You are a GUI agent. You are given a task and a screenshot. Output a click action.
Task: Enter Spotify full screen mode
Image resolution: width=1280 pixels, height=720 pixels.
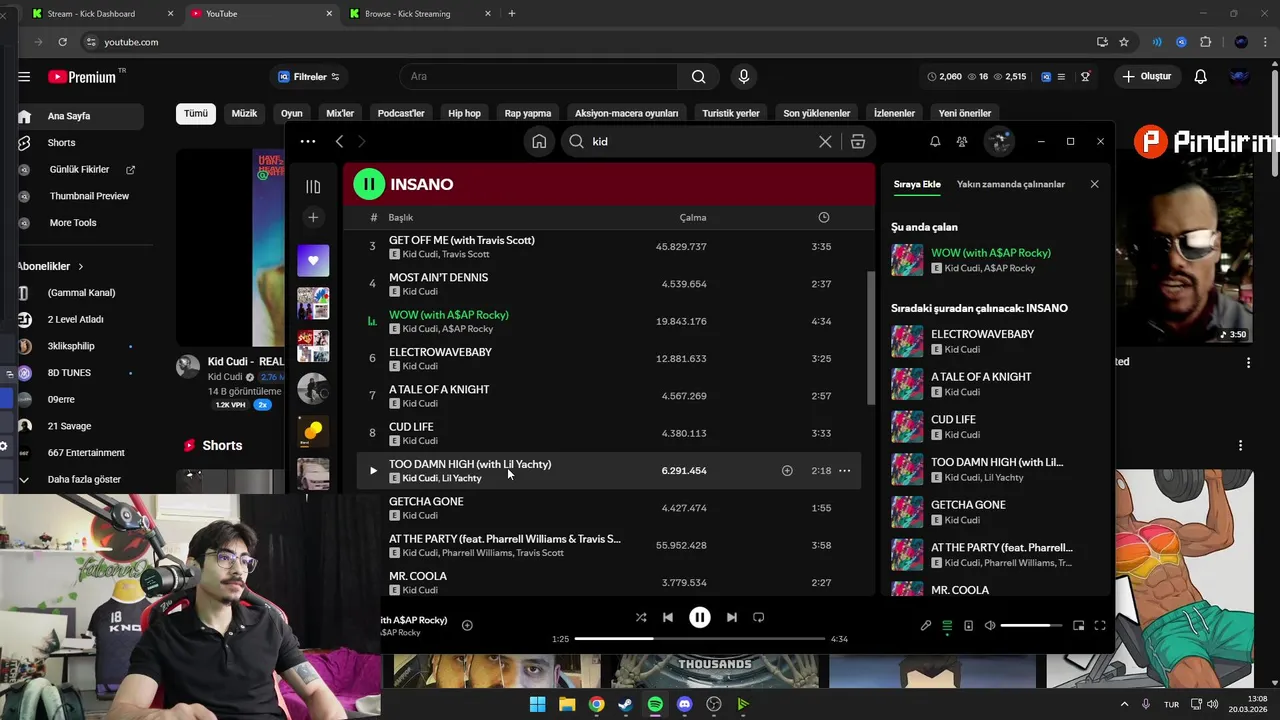click(1100, 626)
